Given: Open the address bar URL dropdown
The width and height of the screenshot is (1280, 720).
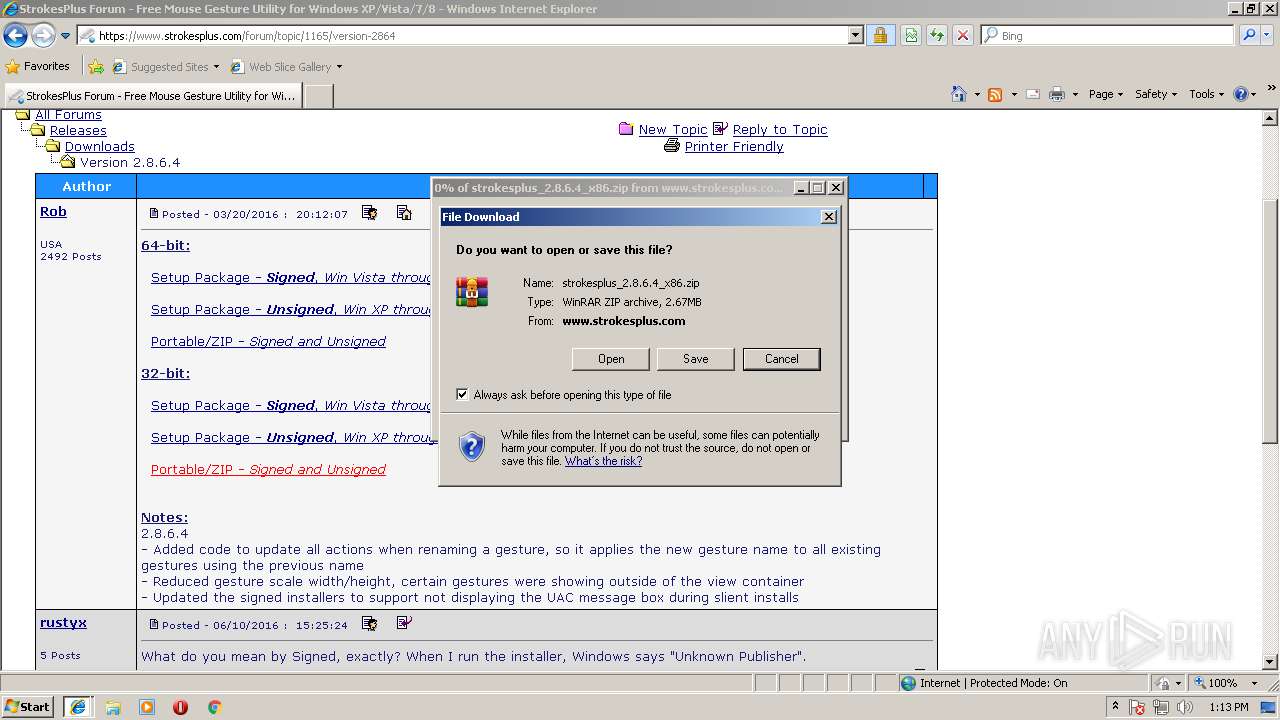Looking at the screenshot, I should [x=856, y=36].
